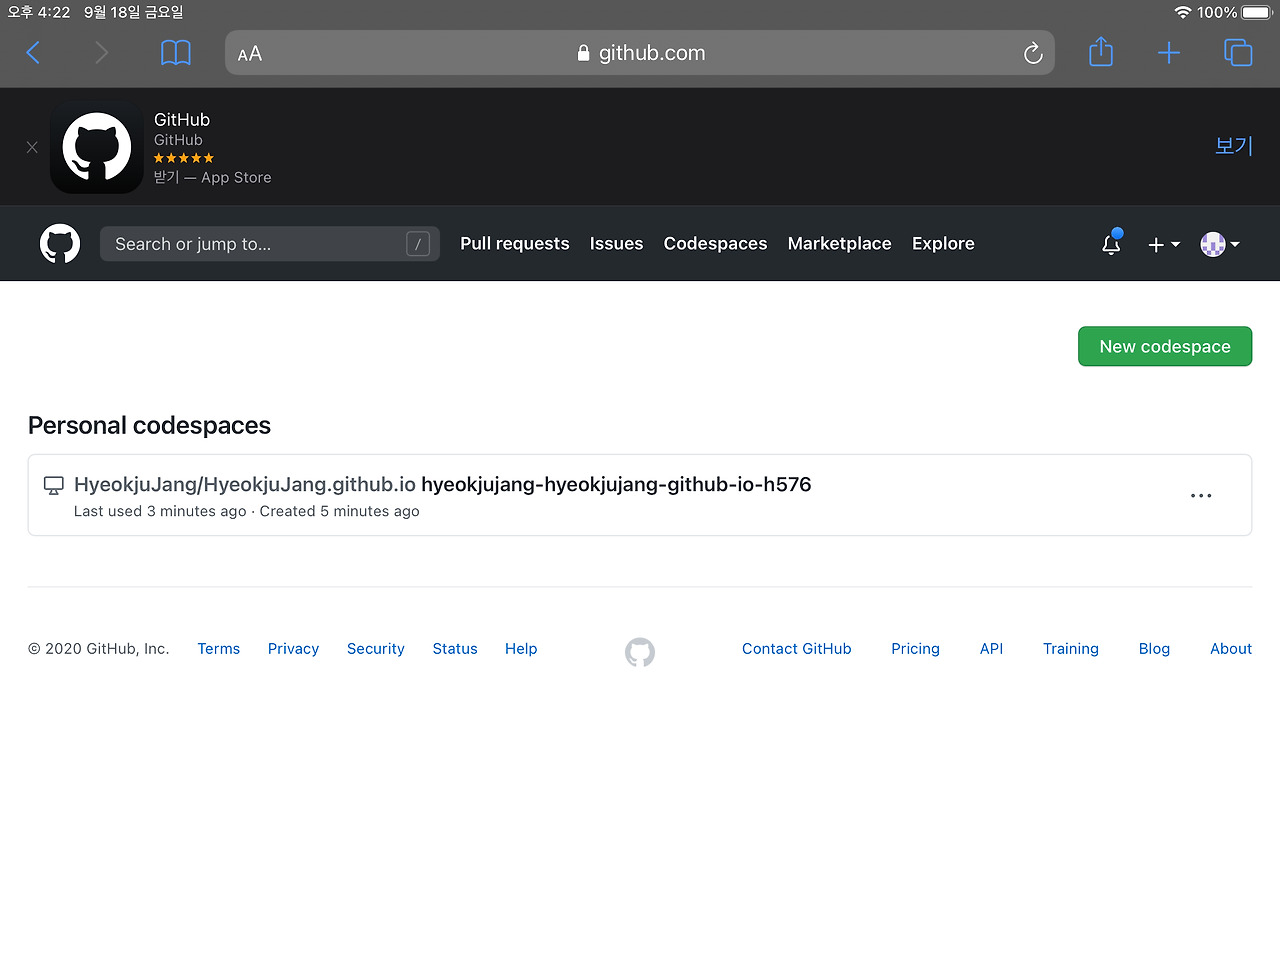
Task: Click the GitHub octocat logo in navbar
Action: [60, 243]
